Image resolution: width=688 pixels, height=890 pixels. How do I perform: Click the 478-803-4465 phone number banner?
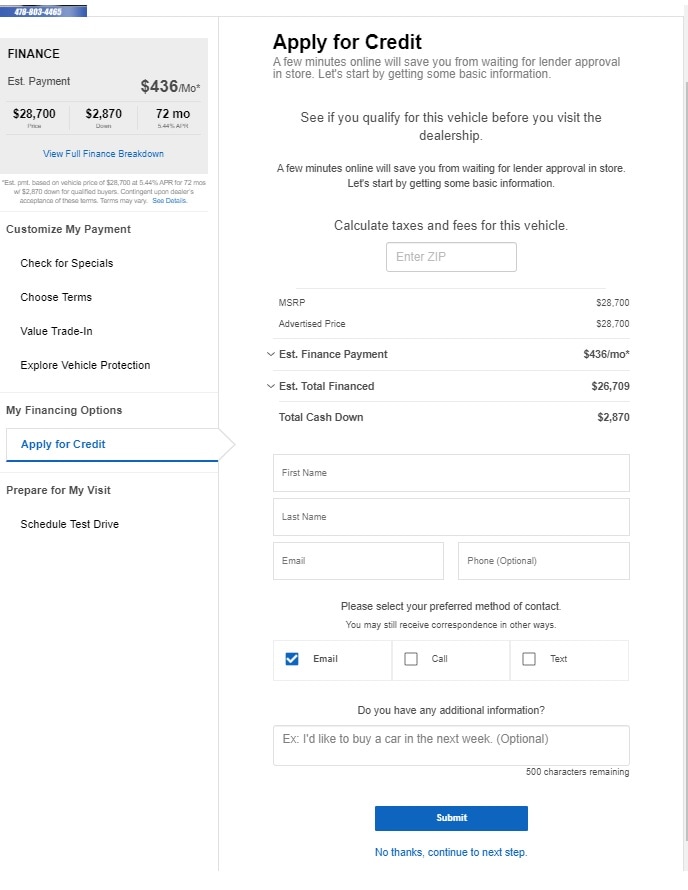[43, 11]
